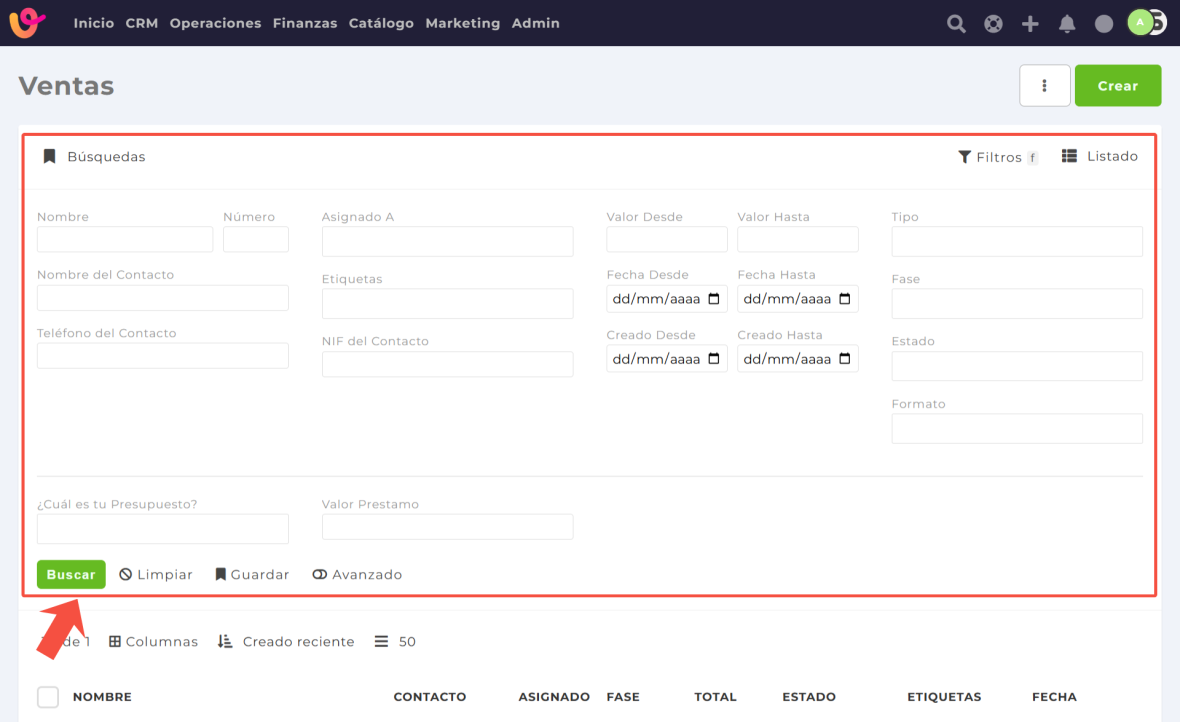The height and width of the screenshot is (722, 1180).
Task: Open the Filtros funnel filter
Action: click(x=997, y=157)
